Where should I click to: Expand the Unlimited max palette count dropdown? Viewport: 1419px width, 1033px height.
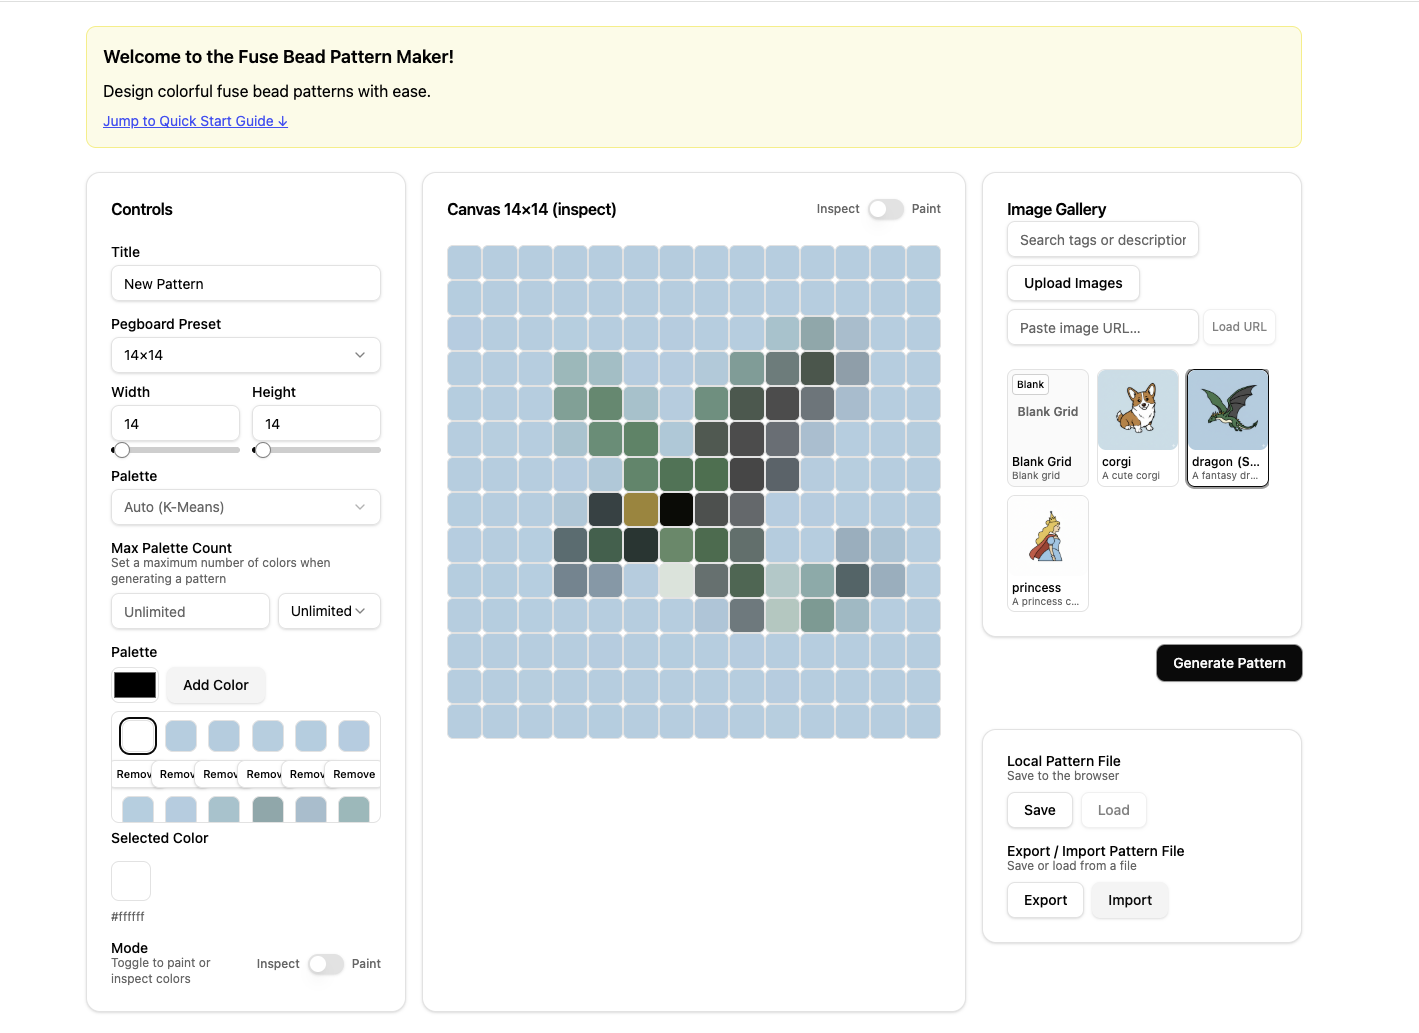pyautogui.click(x=329, y=611)
